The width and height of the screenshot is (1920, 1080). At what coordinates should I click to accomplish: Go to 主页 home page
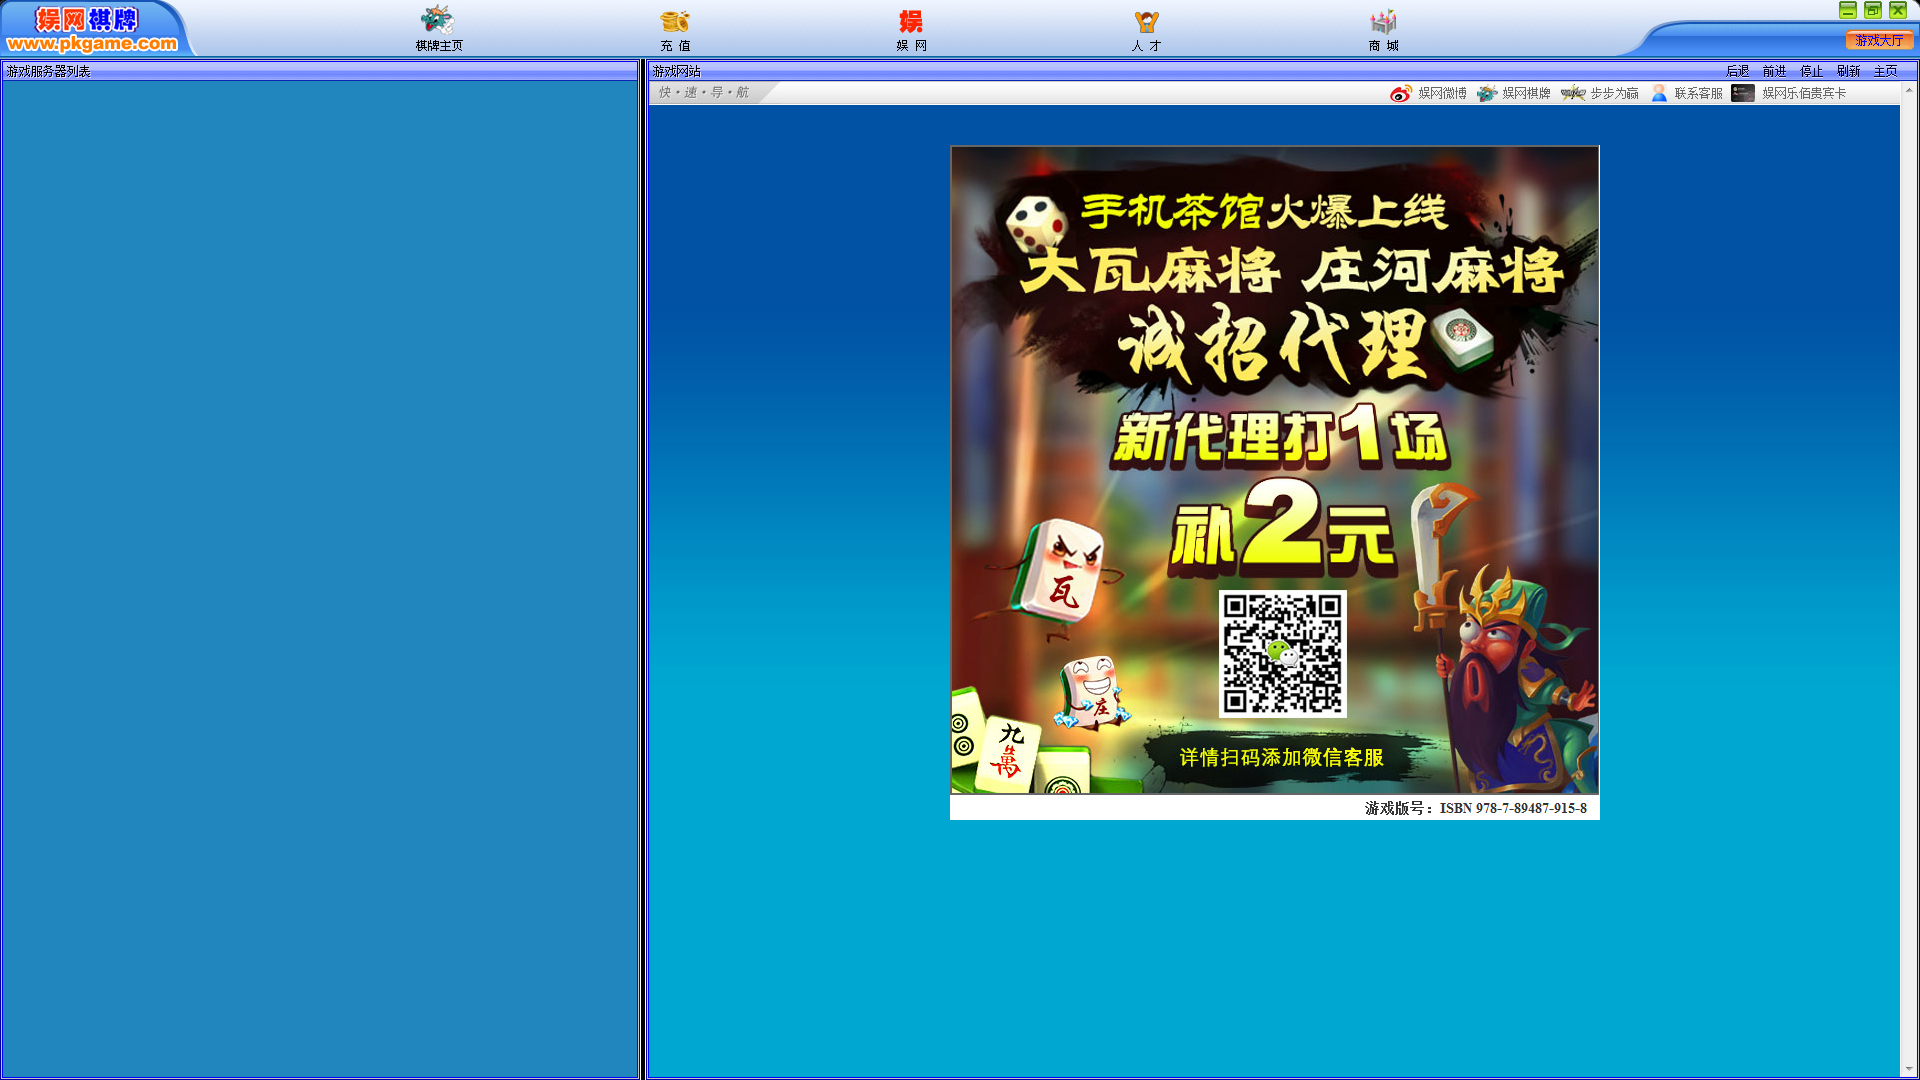tap(1885, 71)
